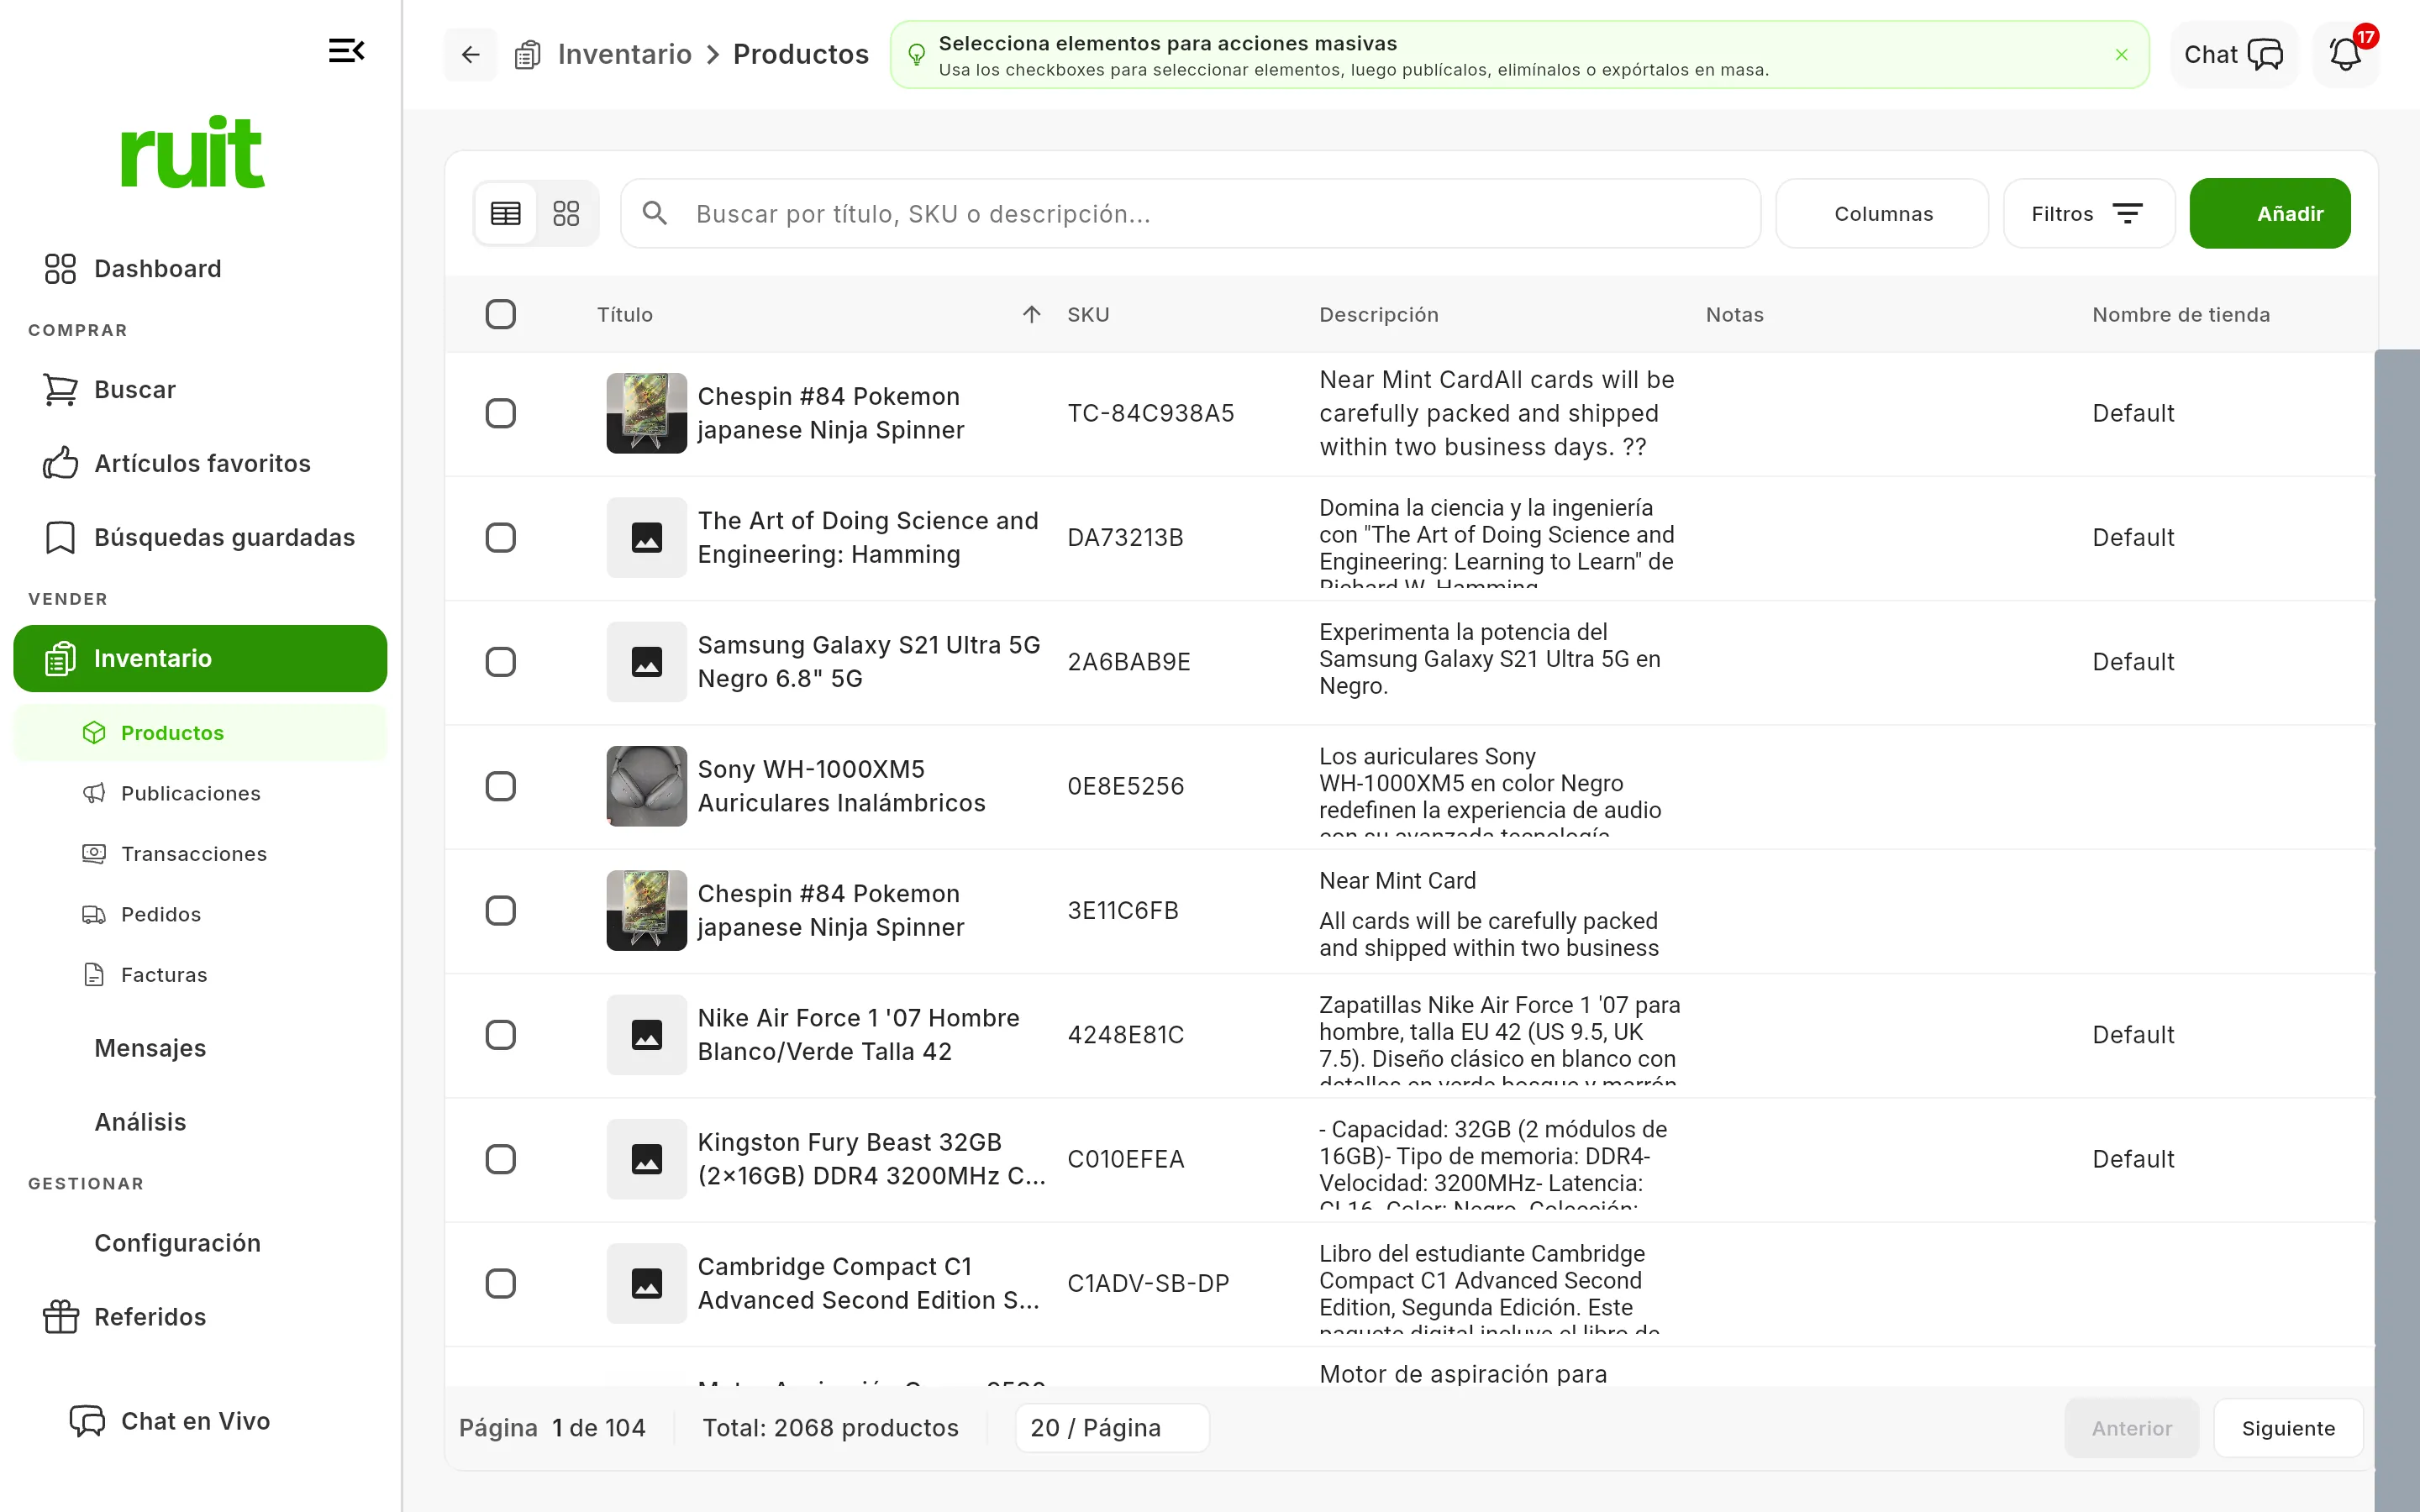Image resolution: width=2420 pixels, height=1512 pixels.
Task: Select The Art of Doing Science checkbox
Action: click(x=501, y=537)
